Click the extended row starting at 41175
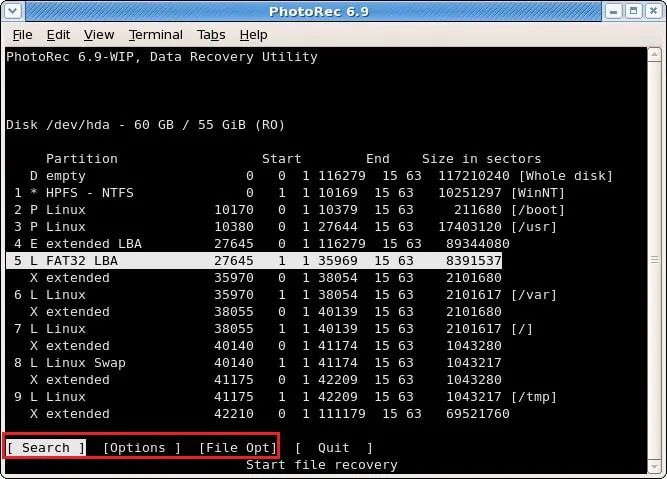This screenshot has height=479, width=667. point(266,380)
